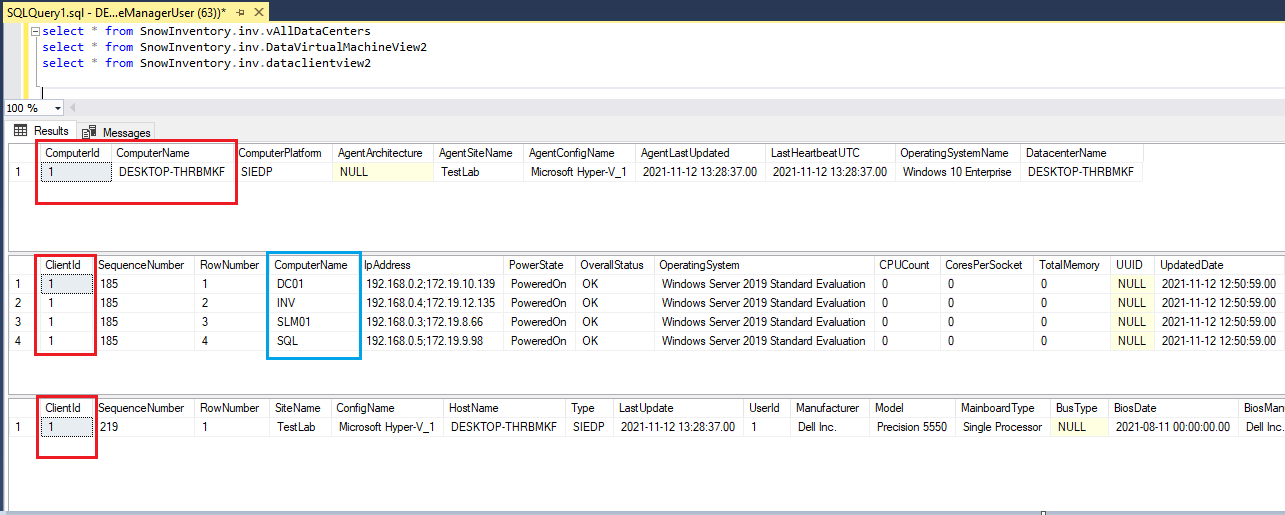This screenshot has width=1285, height=515.
Task: Click the MainboardType column header
Action: (1004, 408)
